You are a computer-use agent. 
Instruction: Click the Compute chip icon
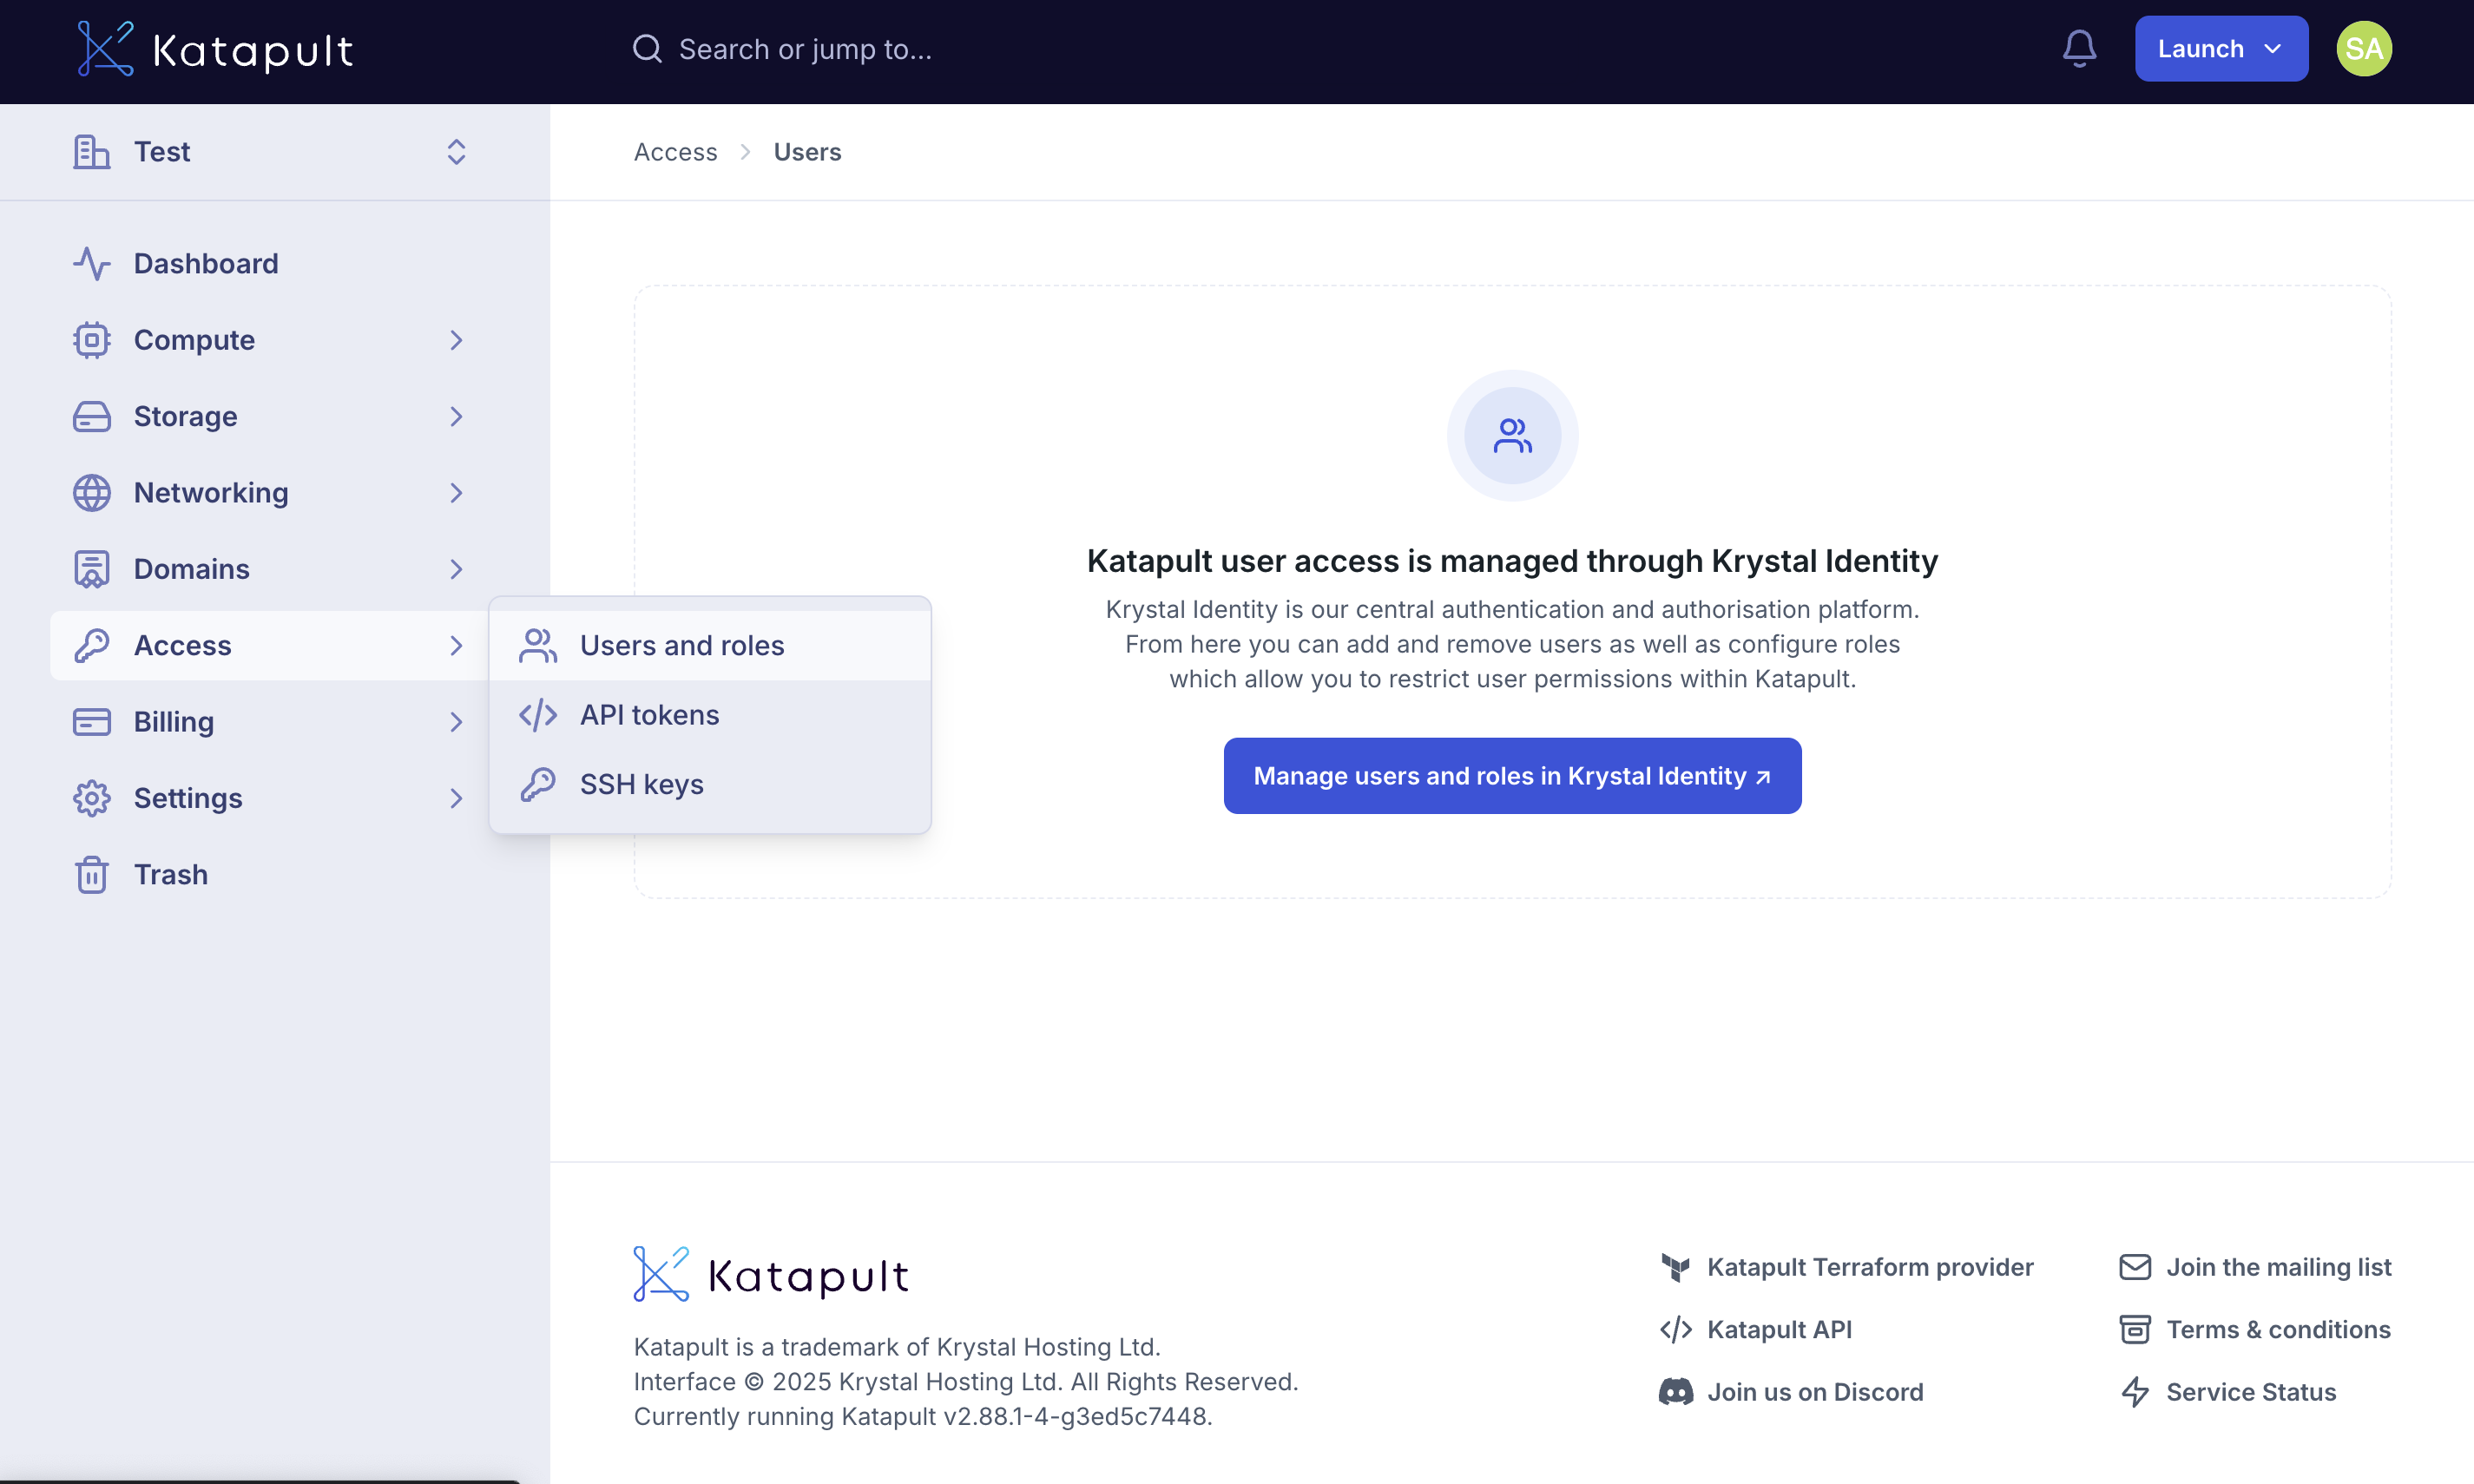pos(91,340)
